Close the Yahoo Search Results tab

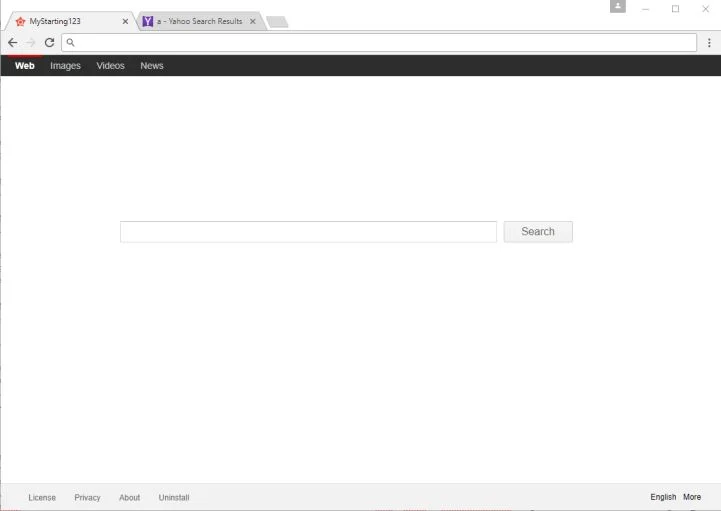point(252,21)
